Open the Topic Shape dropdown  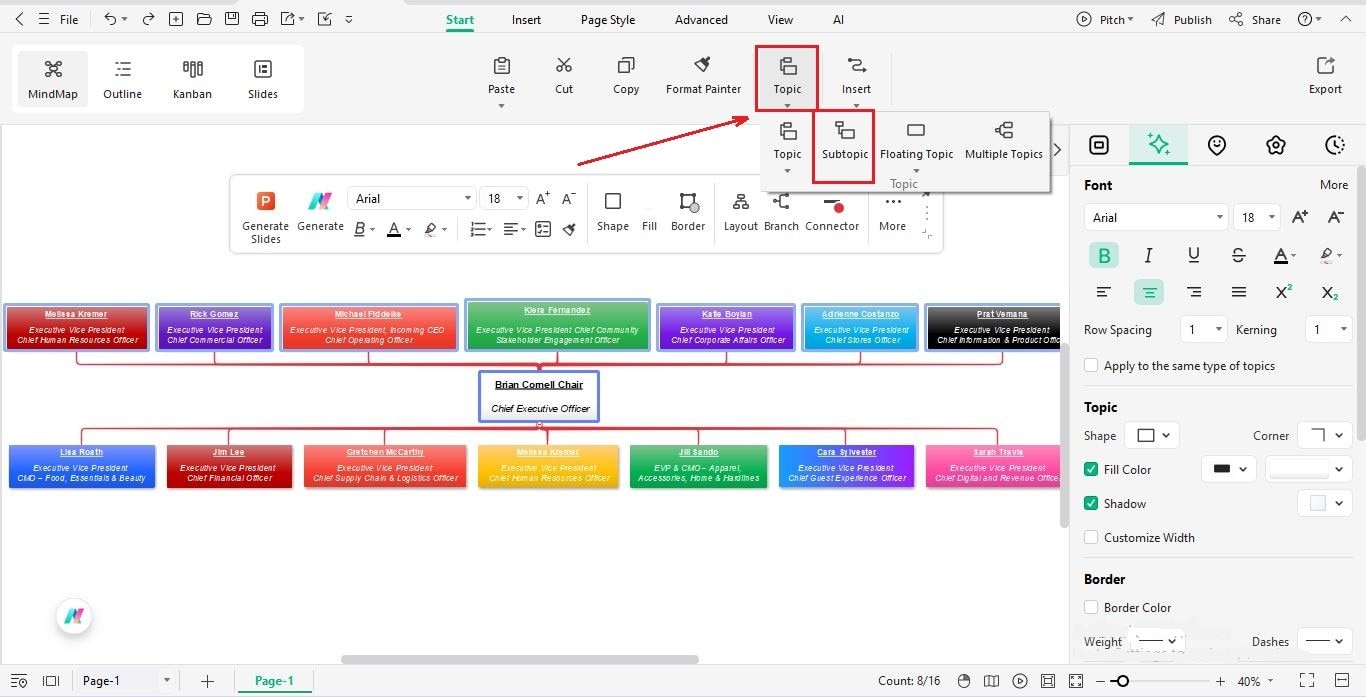point(1152,435)
